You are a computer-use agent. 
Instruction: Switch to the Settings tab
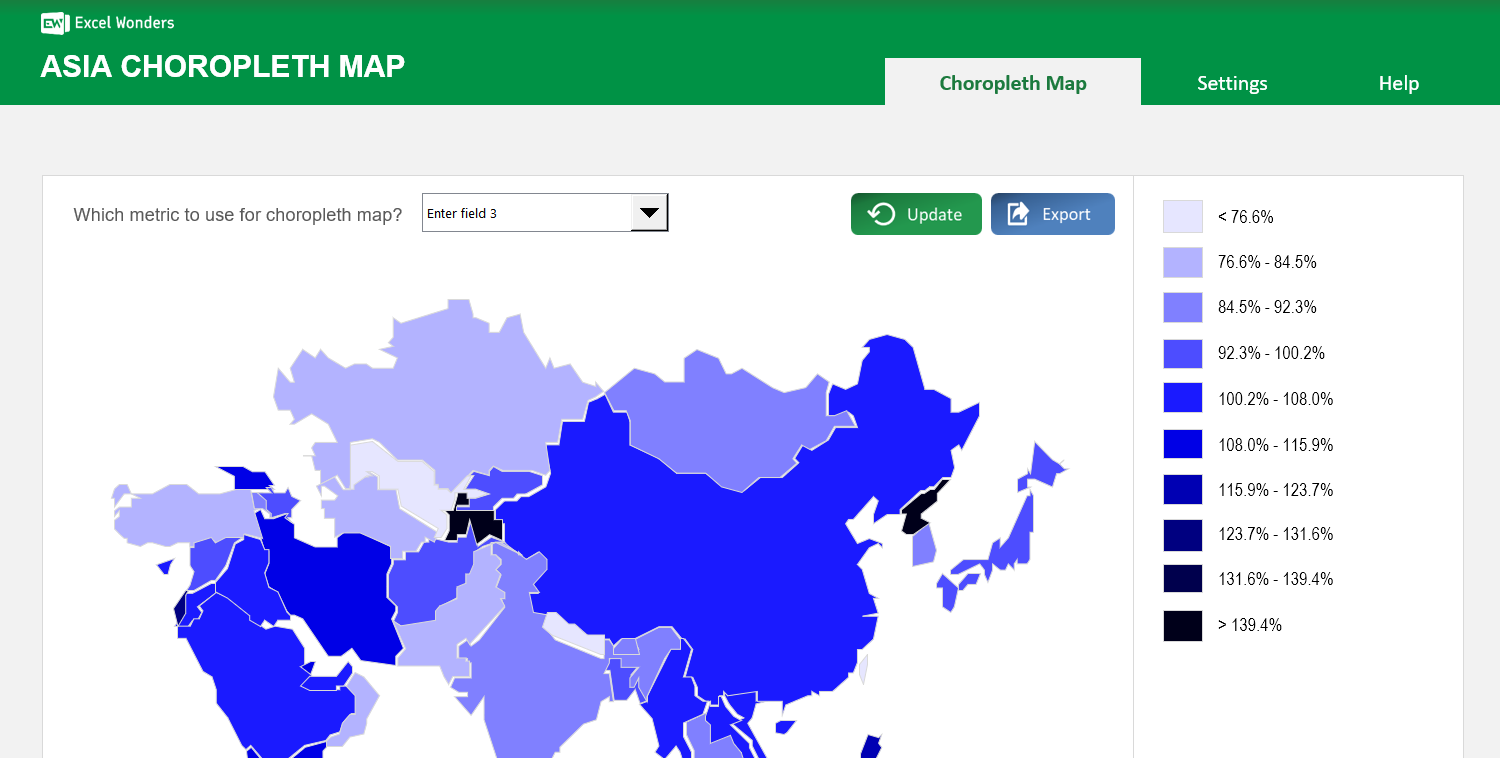point(1232,83)
